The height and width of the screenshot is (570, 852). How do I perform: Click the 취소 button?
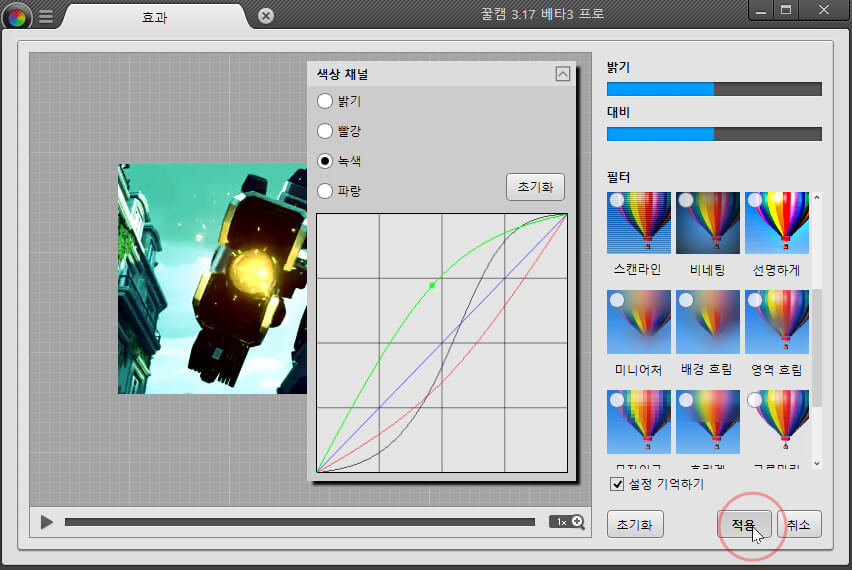tap(798, 524)
